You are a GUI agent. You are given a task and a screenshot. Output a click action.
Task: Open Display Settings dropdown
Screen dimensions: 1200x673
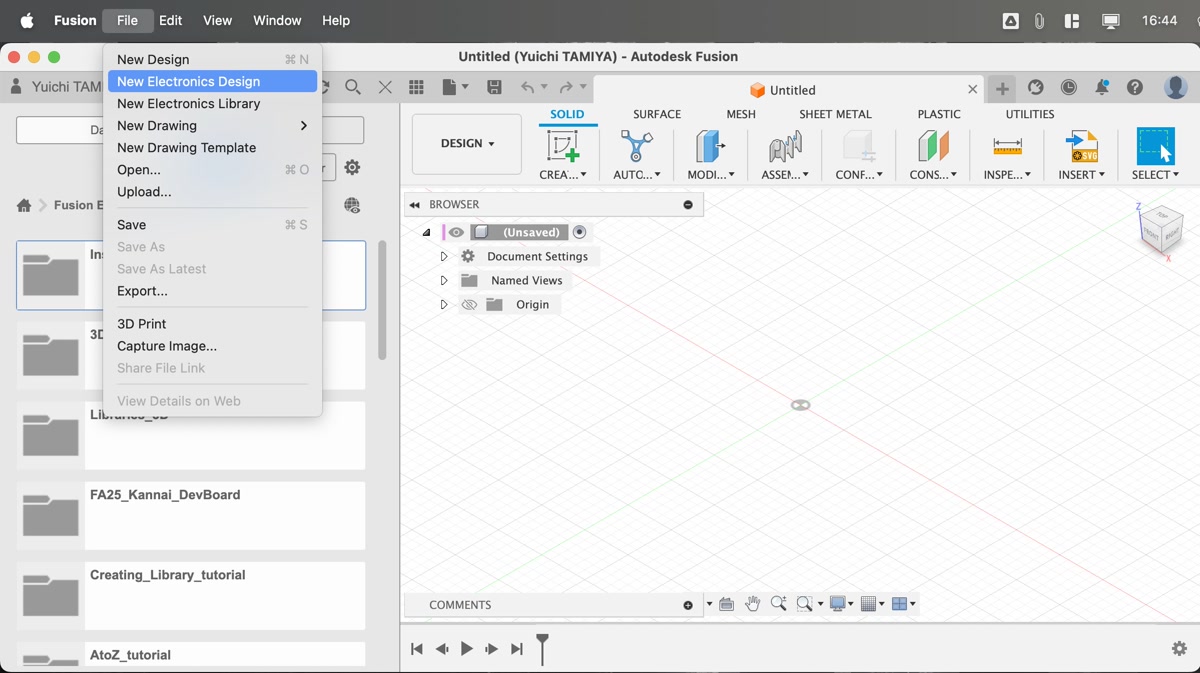(842, 604)
